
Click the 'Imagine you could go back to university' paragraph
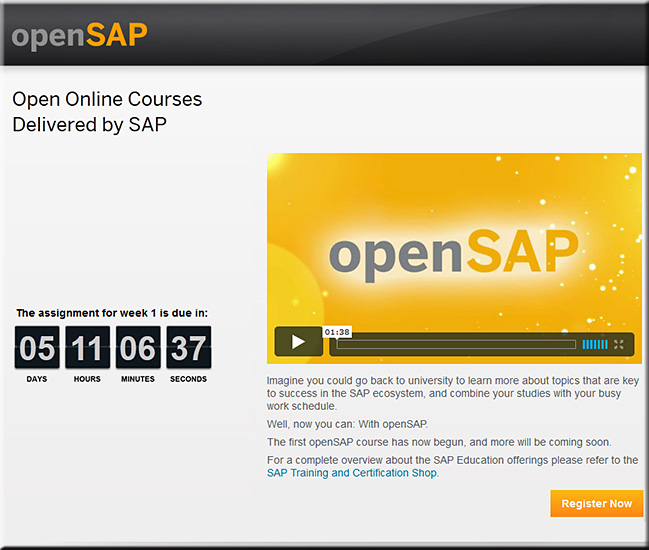click(x=453, y=393)
